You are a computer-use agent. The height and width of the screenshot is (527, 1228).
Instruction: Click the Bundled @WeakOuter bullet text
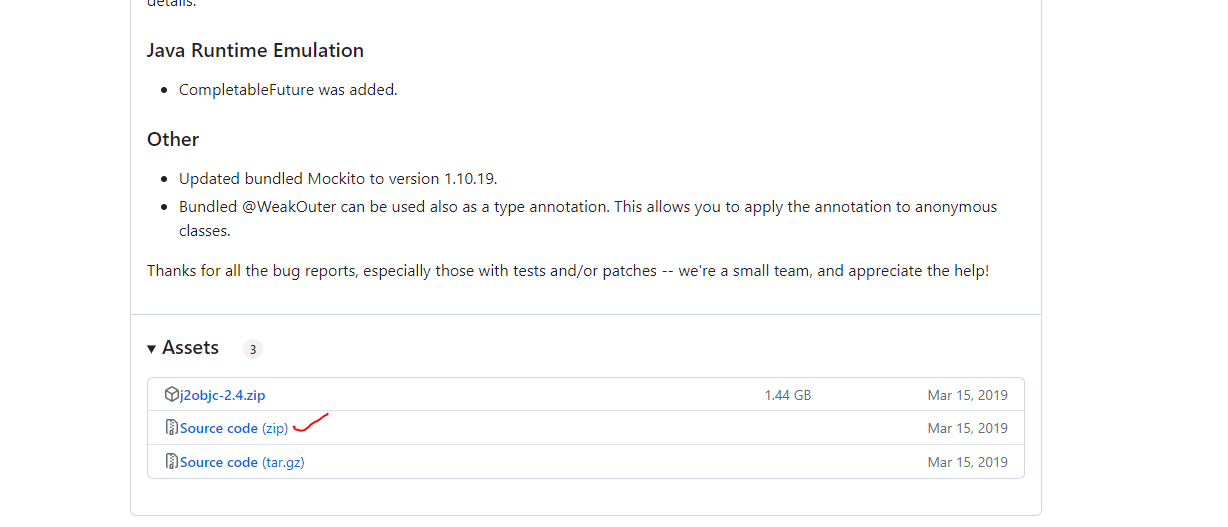(587, 207)
